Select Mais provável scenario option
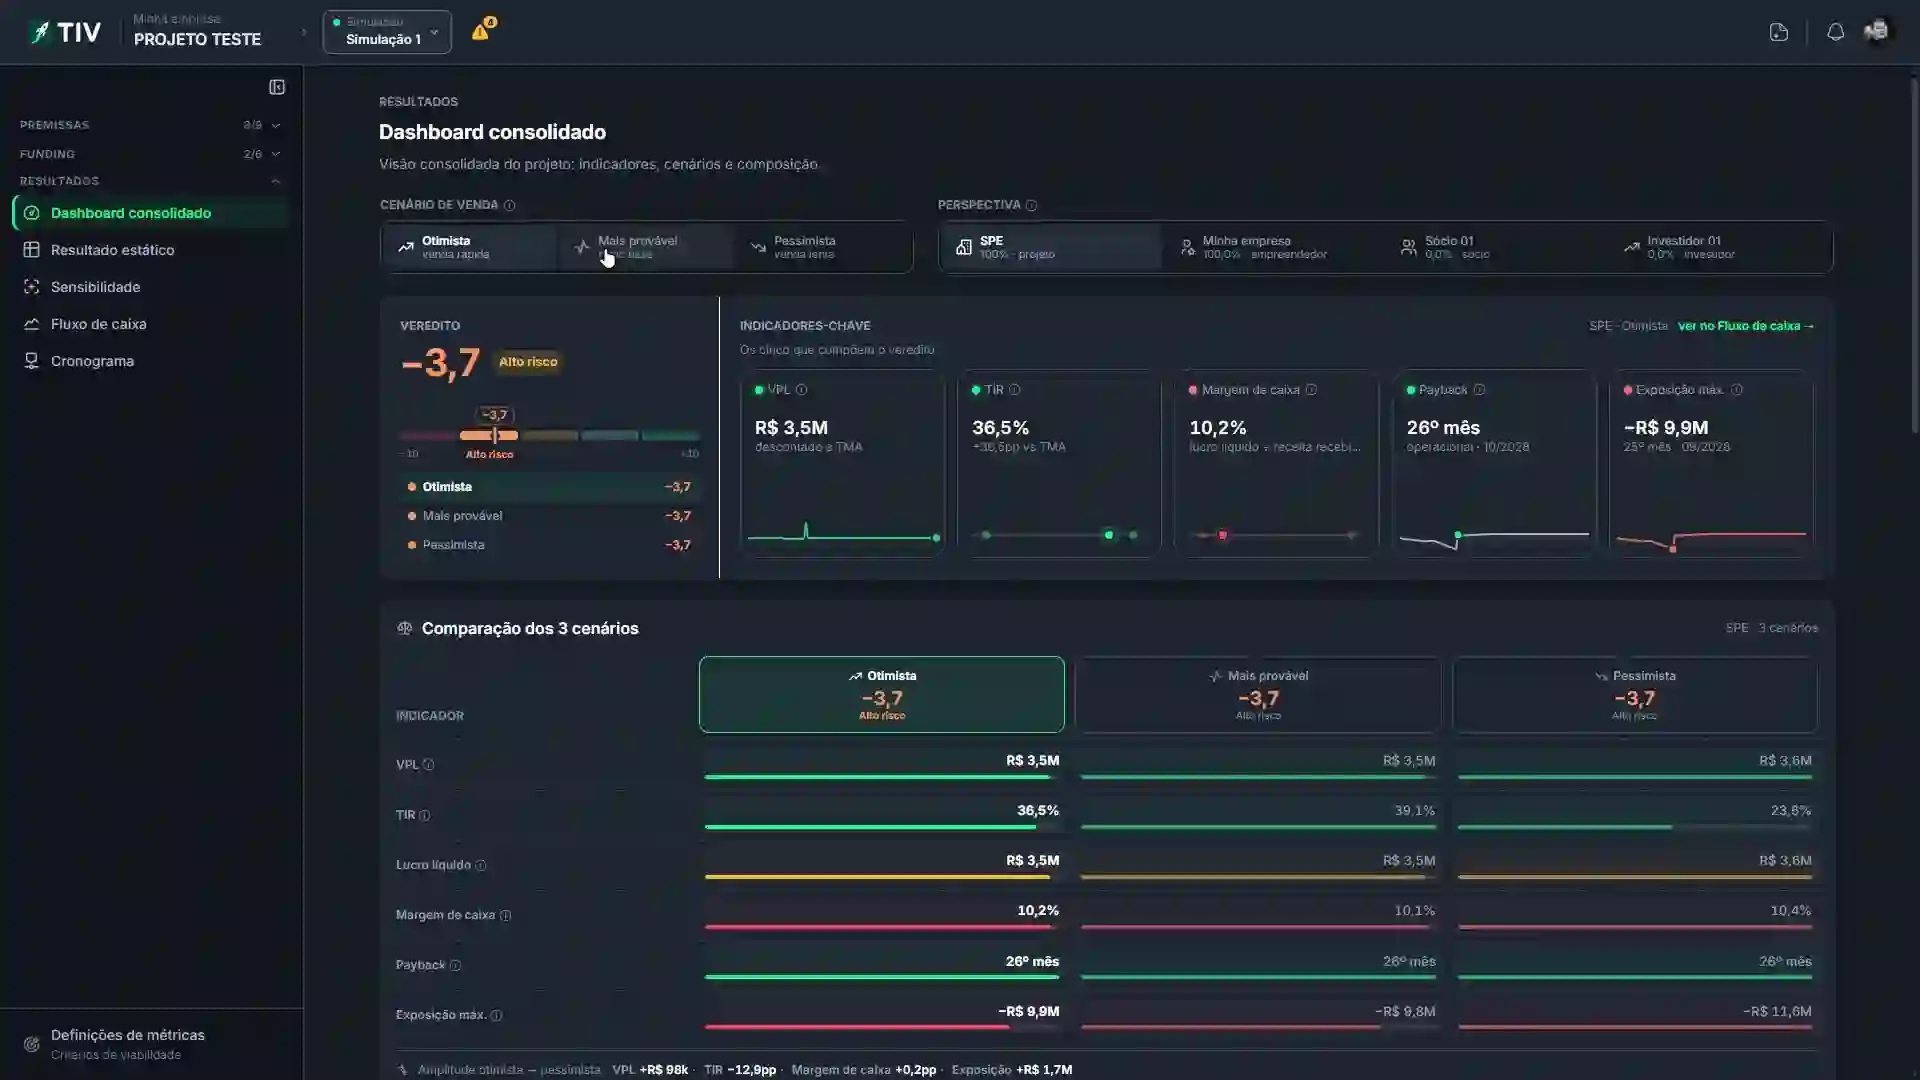The height and width of the screenshot is (1080, 1920). pos(646,247)
